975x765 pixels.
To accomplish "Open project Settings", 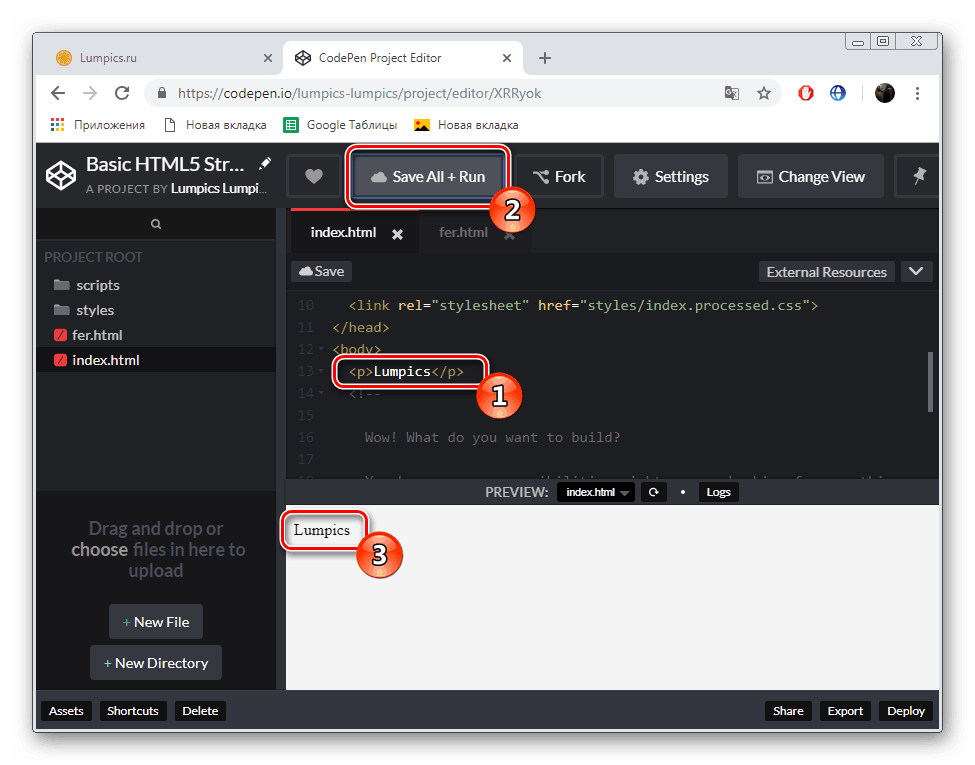I will pos(670,176).
